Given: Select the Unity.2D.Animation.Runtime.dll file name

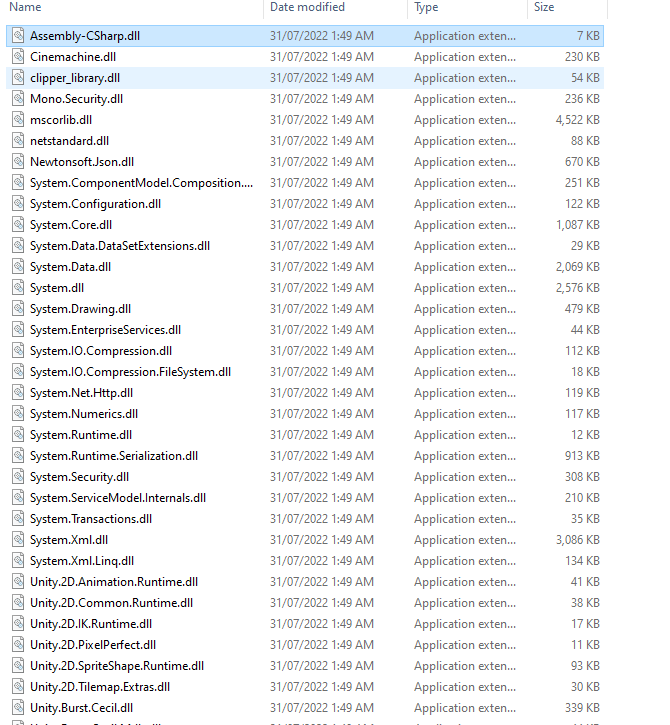Looking at the screenshot, I should (x=114, y=582).
